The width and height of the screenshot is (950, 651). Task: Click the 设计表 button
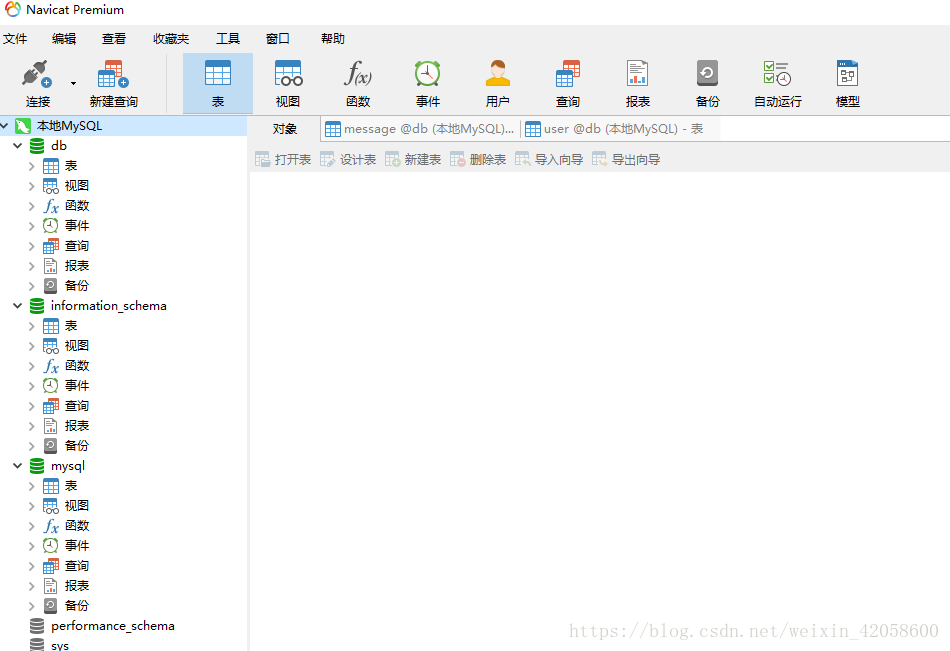point(348,159)
